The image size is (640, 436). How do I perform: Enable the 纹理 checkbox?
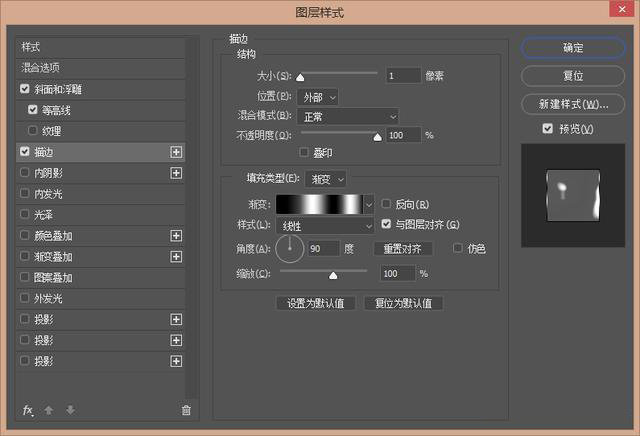tap(33, 131)
